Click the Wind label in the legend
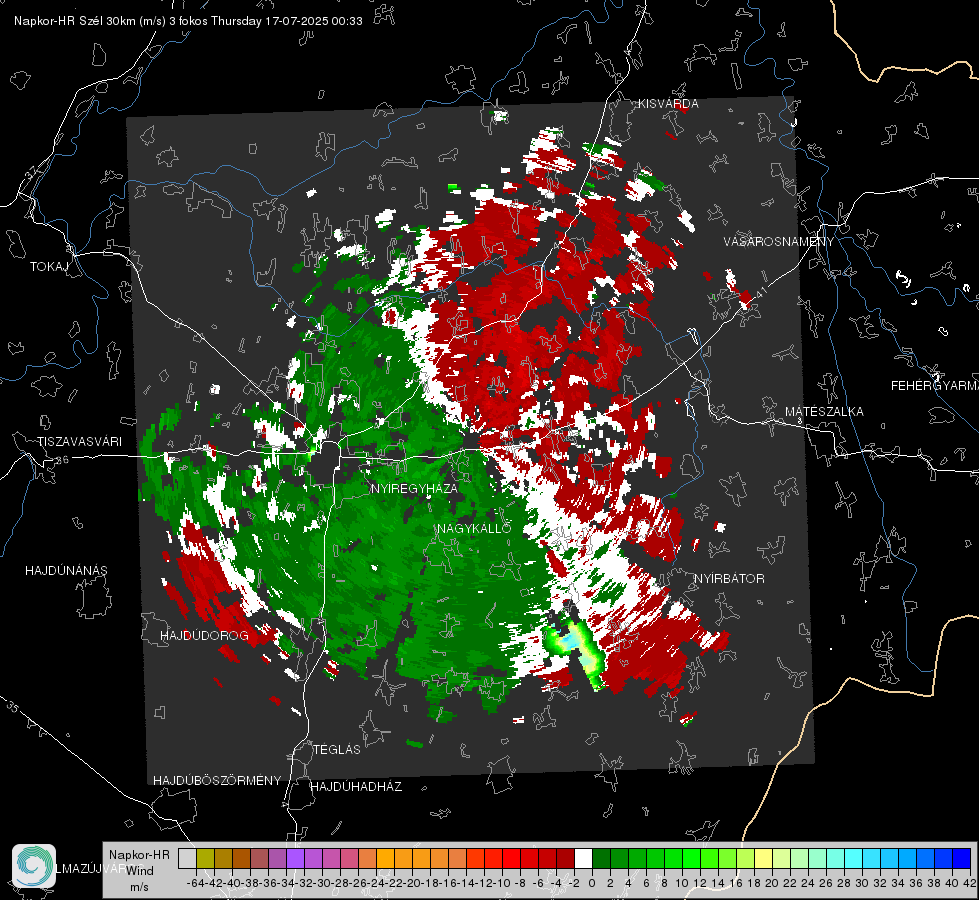This screenshot has height=900, width=979. (140, 871)
